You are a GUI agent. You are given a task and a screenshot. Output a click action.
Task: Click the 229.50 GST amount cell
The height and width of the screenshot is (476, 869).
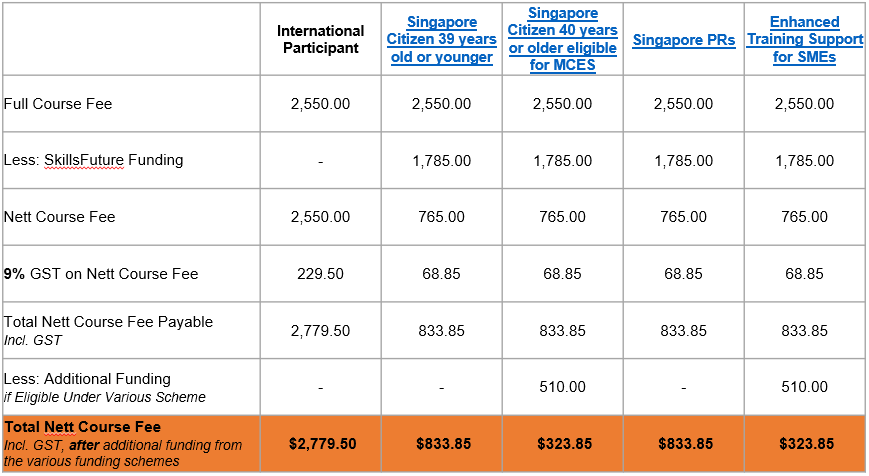tap(320, 274)
